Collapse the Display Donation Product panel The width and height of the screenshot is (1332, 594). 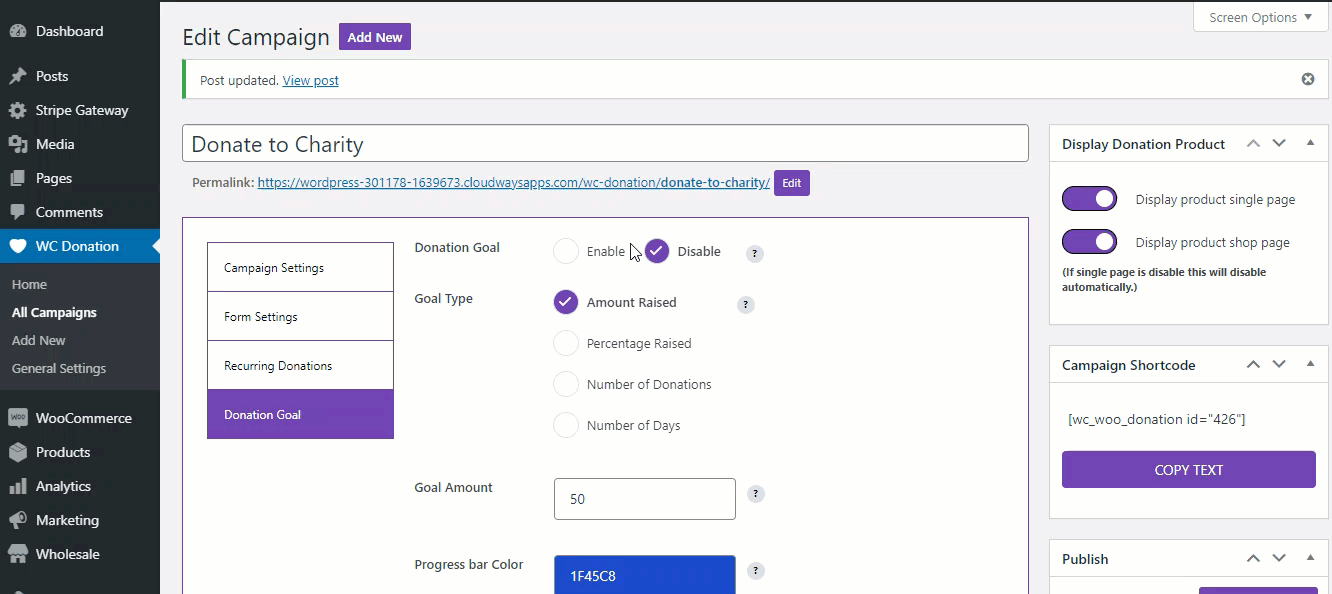tap(1310, 143)
